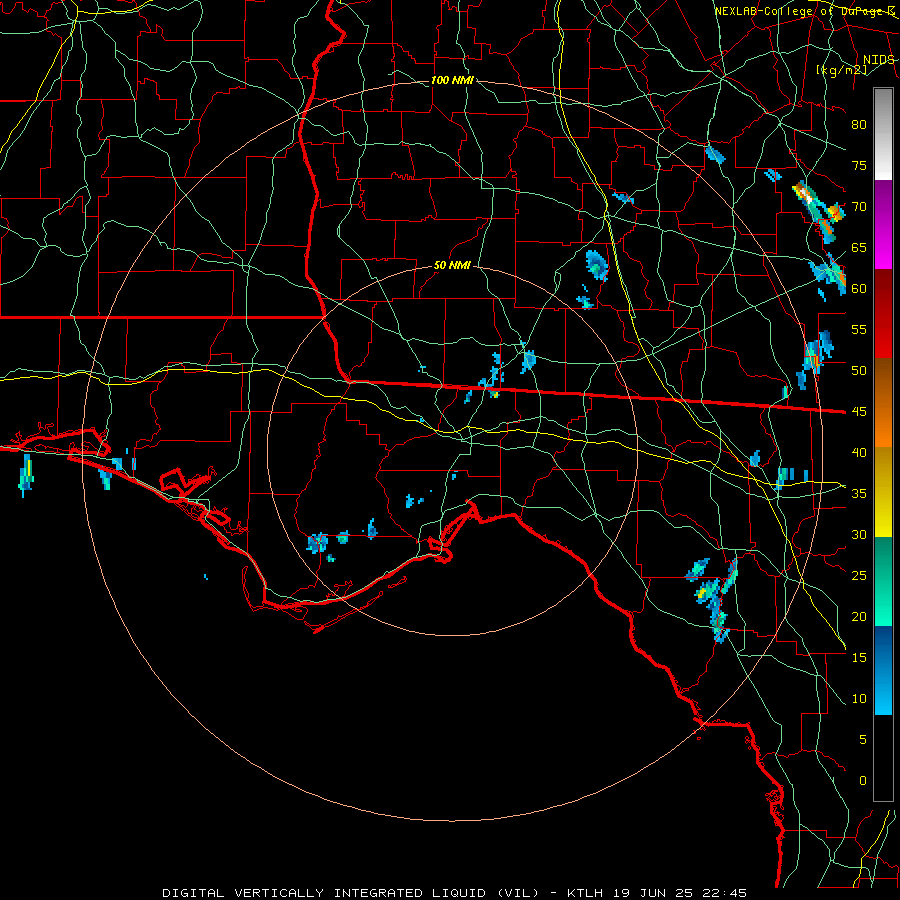900x900 pixels.
Task: Click the legend value 15
Action: pyautogui.click(x=859, y=658)
